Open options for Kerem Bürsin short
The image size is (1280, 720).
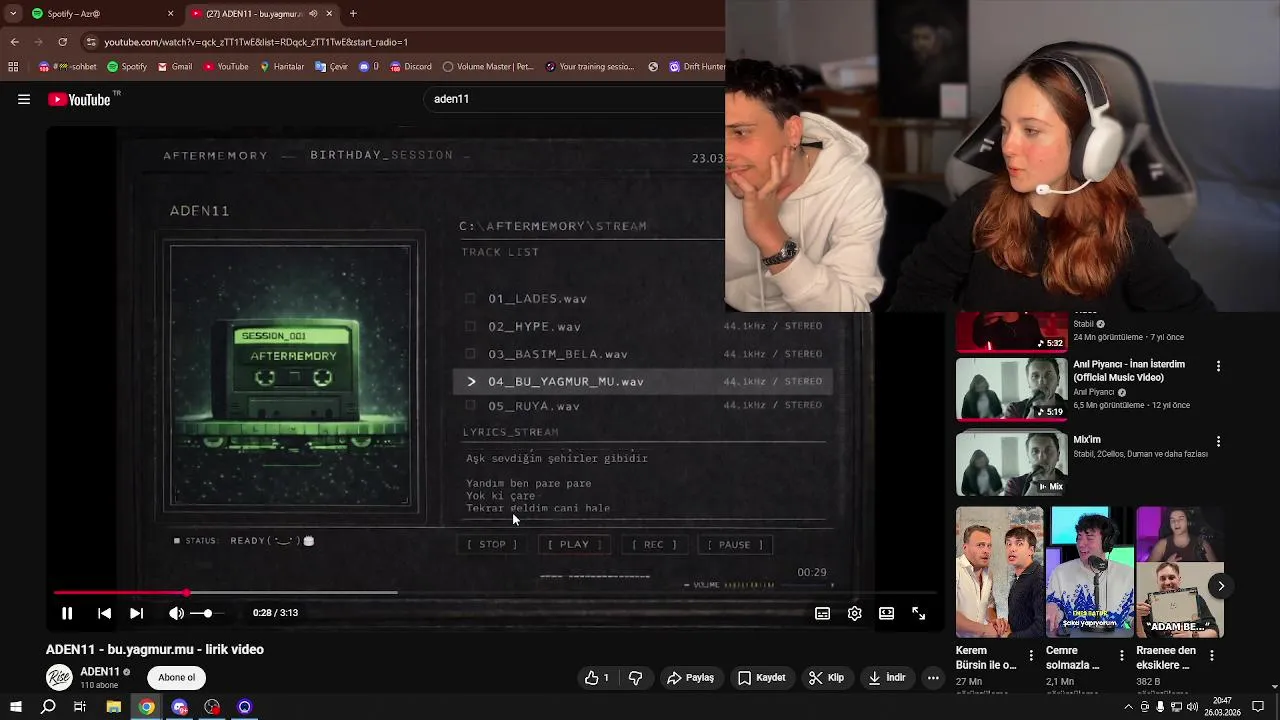click(x=1031, y=656)
